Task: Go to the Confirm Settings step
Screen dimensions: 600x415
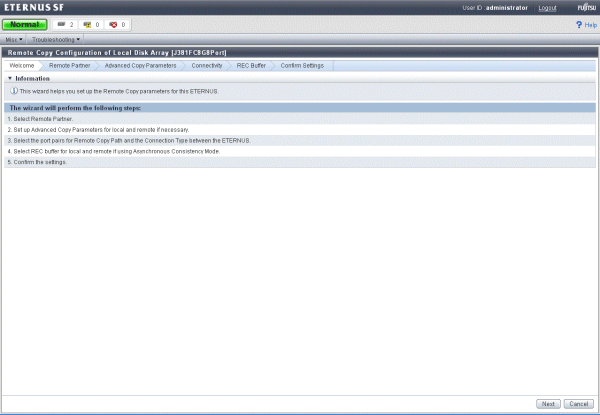Action: (x=302, y=66)
